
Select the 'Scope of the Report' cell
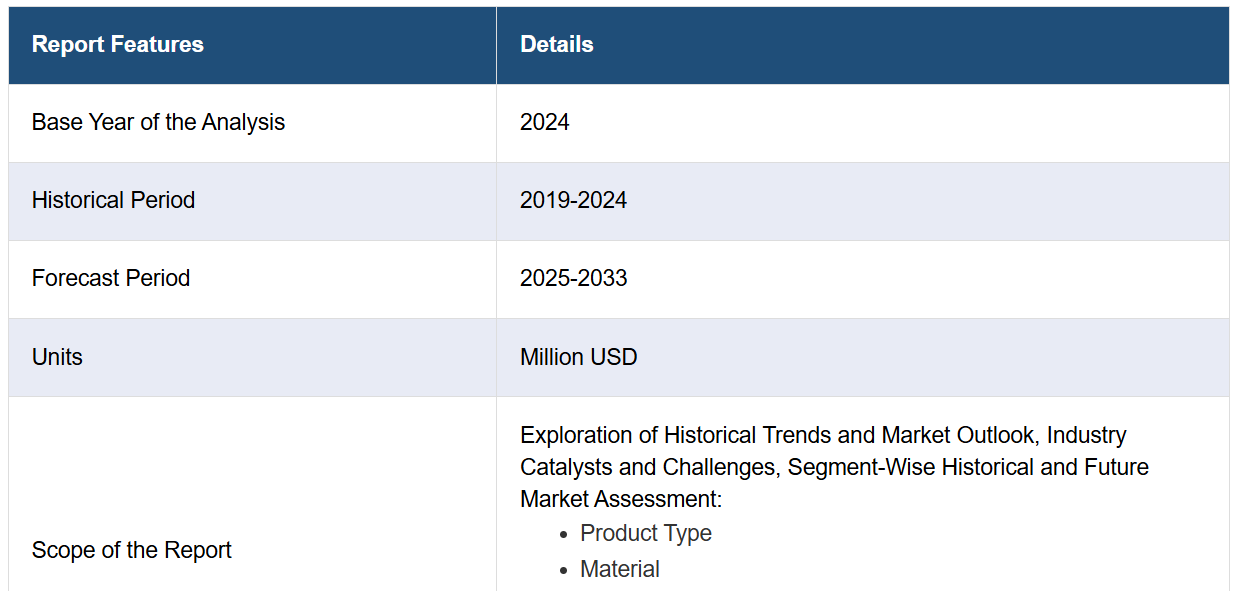(x=252, y=494)
